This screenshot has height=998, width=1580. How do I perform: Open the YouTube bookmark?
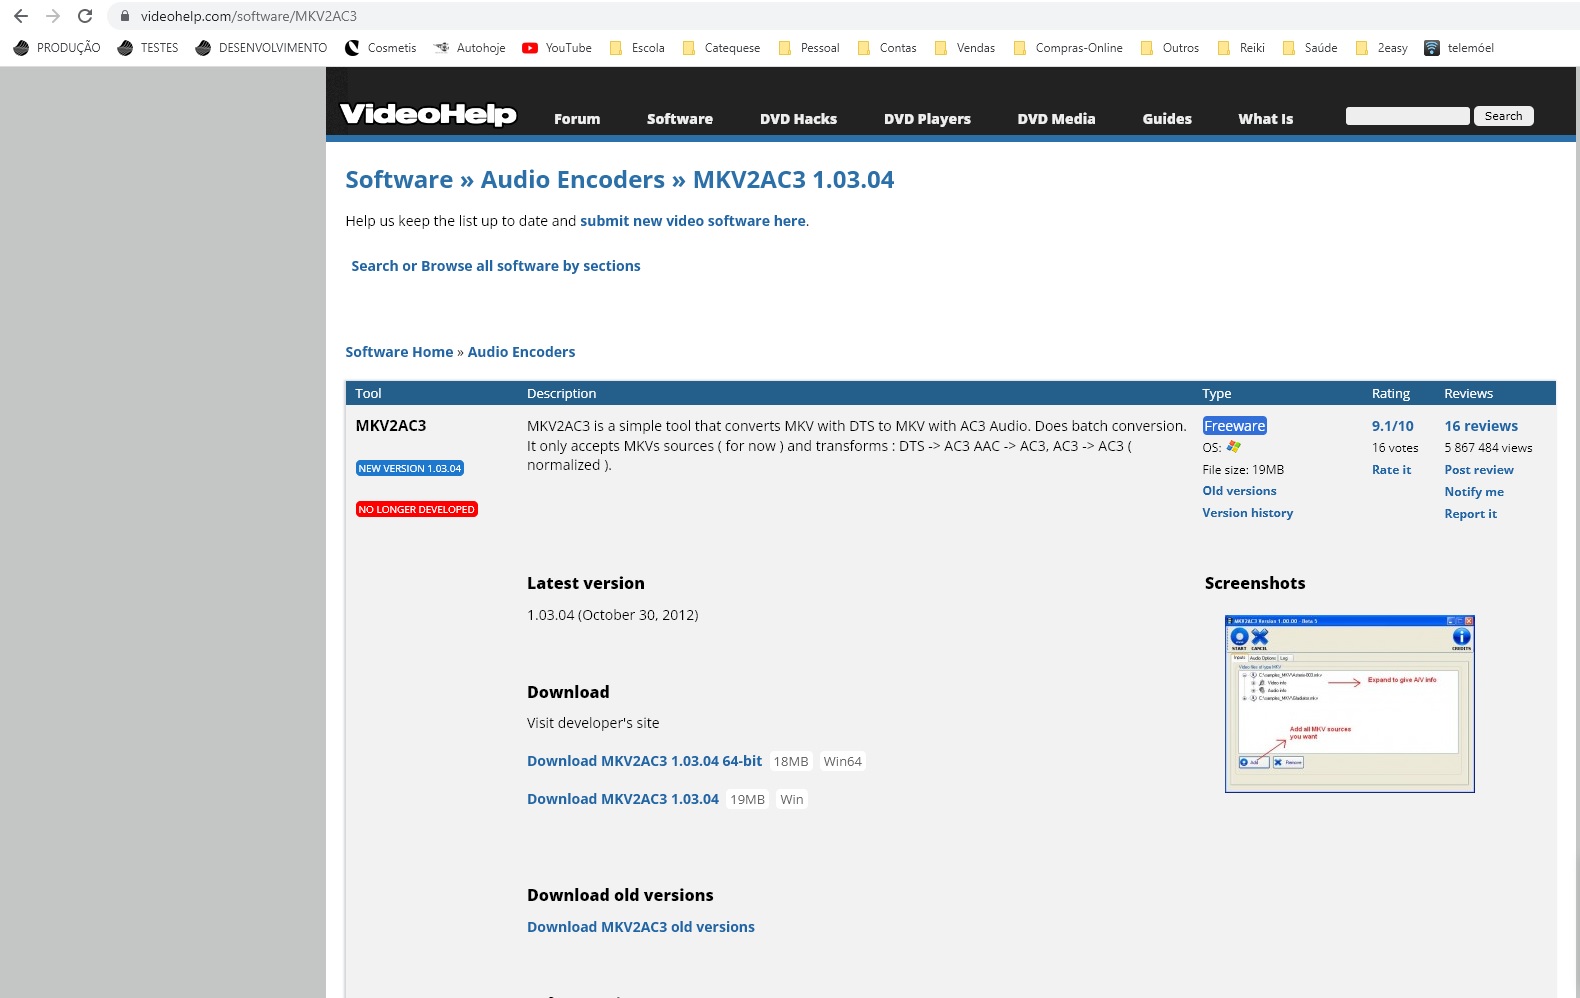coord(557,48)
